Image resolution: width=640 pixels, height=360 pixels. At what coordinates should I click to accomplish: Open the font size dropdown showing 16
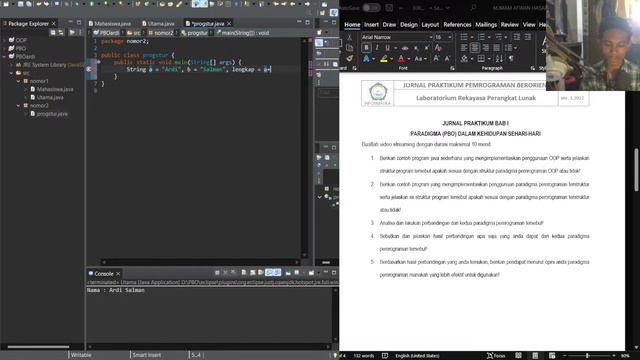tap(450, 37)
